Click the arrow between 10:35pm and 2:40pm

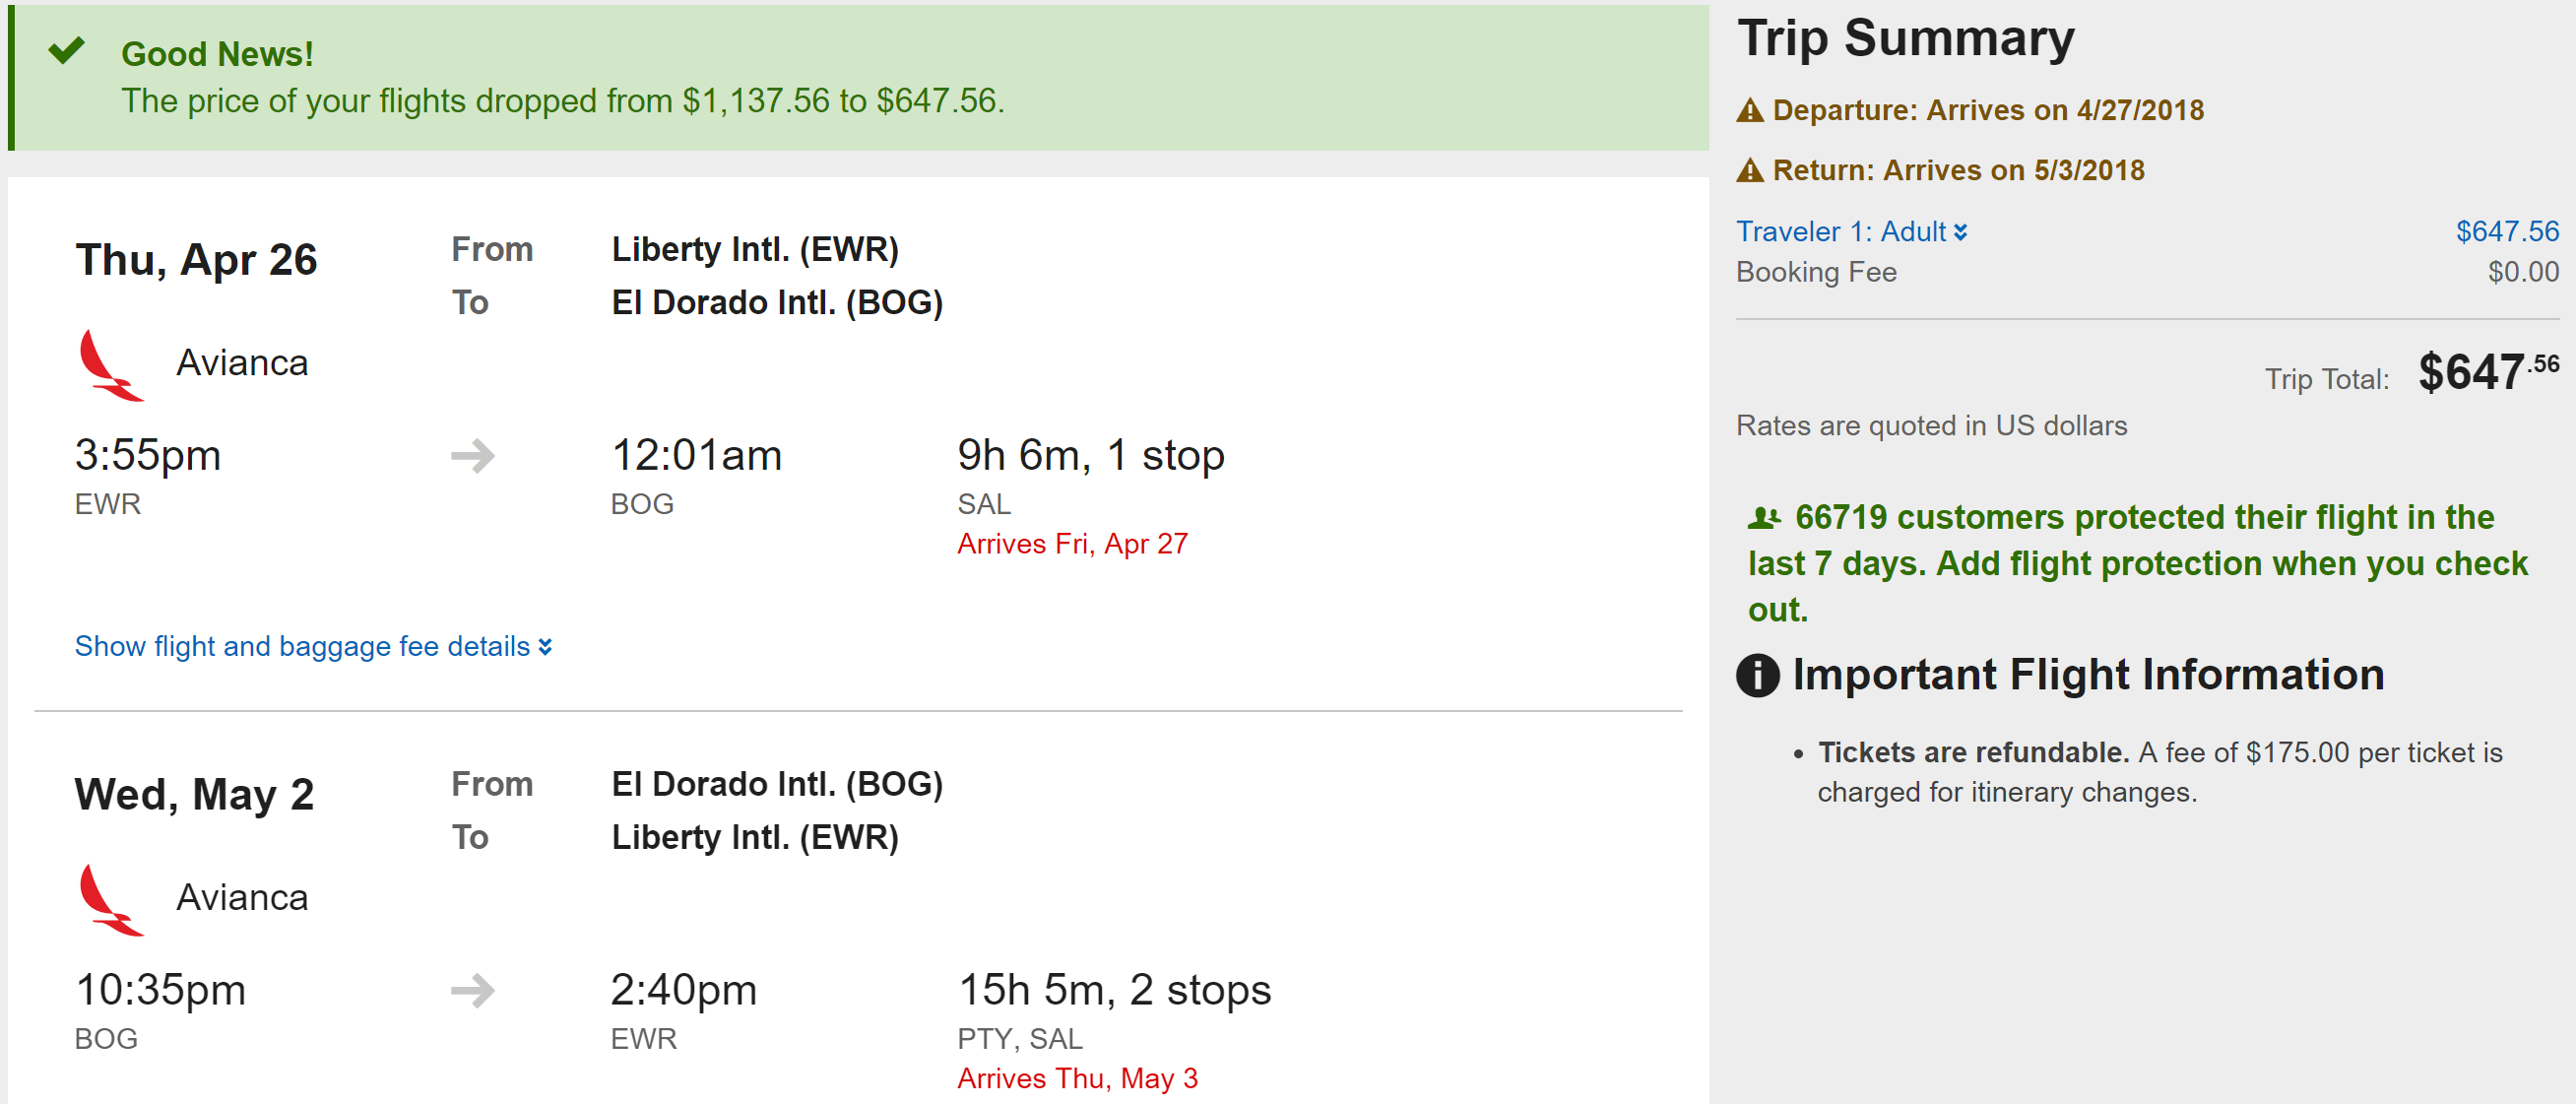point(473,991)
